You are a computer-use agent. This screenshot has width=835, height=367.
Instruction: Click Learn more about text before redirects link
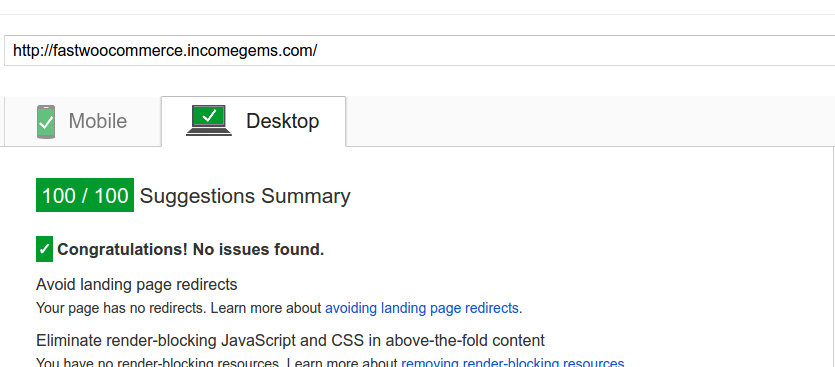266,308
